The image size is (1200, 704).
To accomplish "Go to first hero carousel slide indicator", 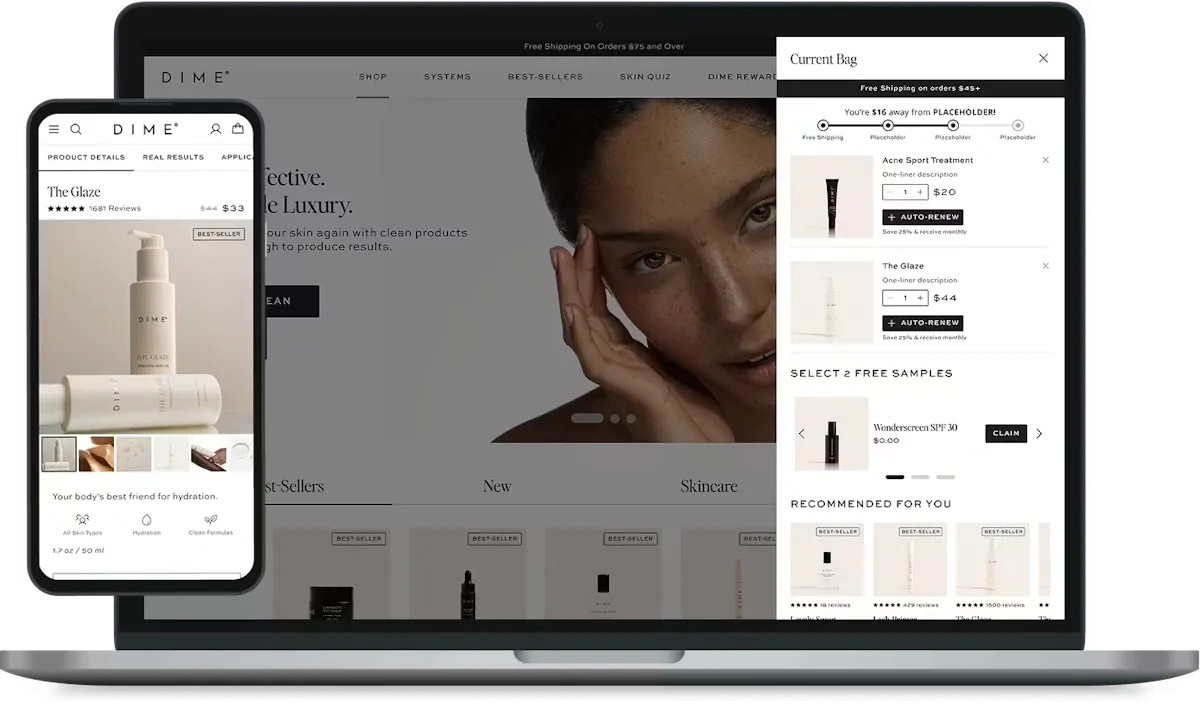I will pyautogui.click(x=587, y=418).
